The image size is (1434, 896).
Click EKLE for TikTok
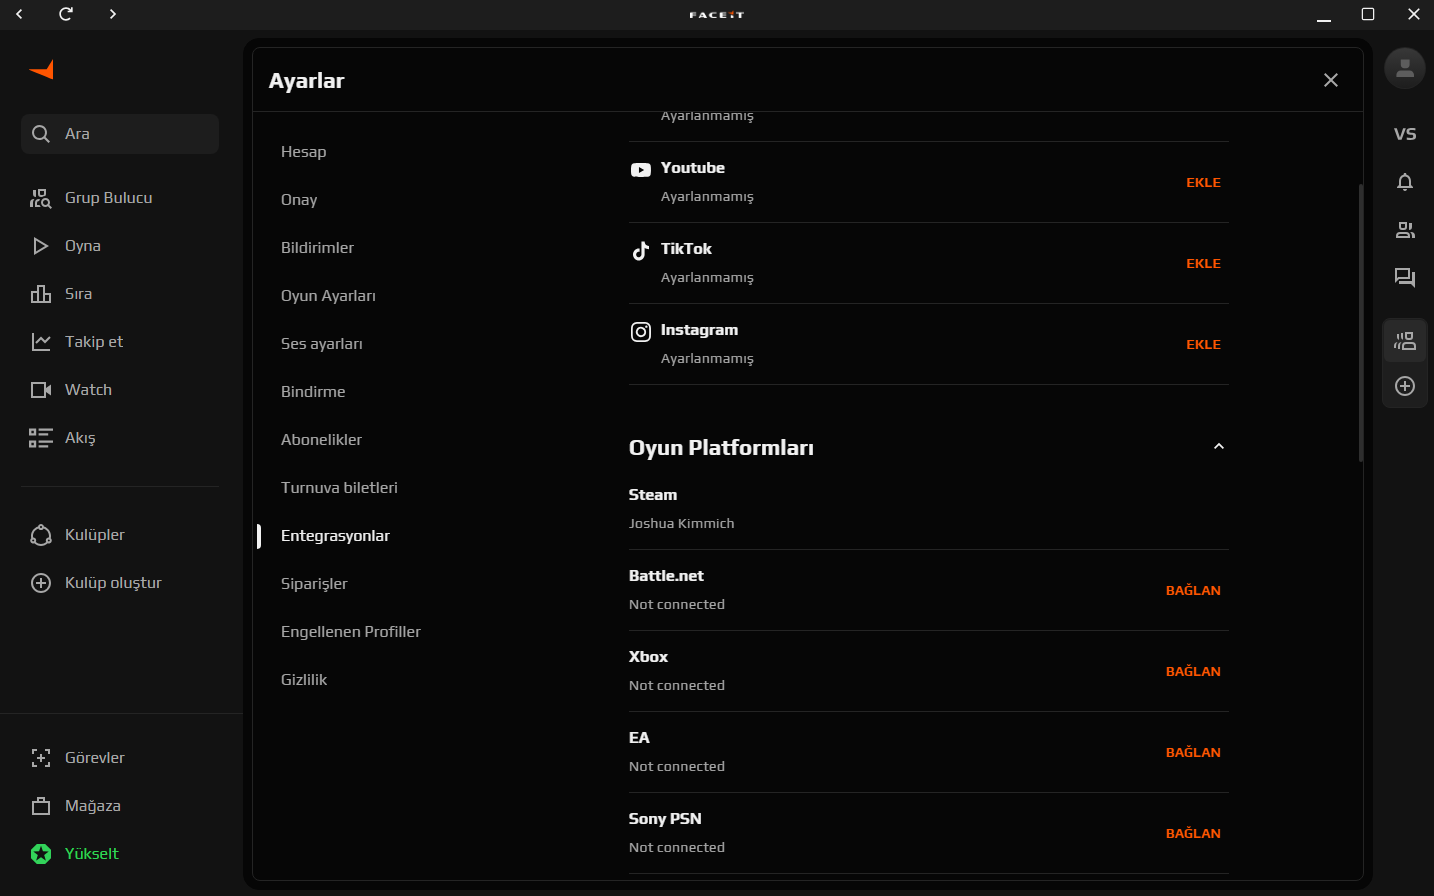coord(1203,264)
